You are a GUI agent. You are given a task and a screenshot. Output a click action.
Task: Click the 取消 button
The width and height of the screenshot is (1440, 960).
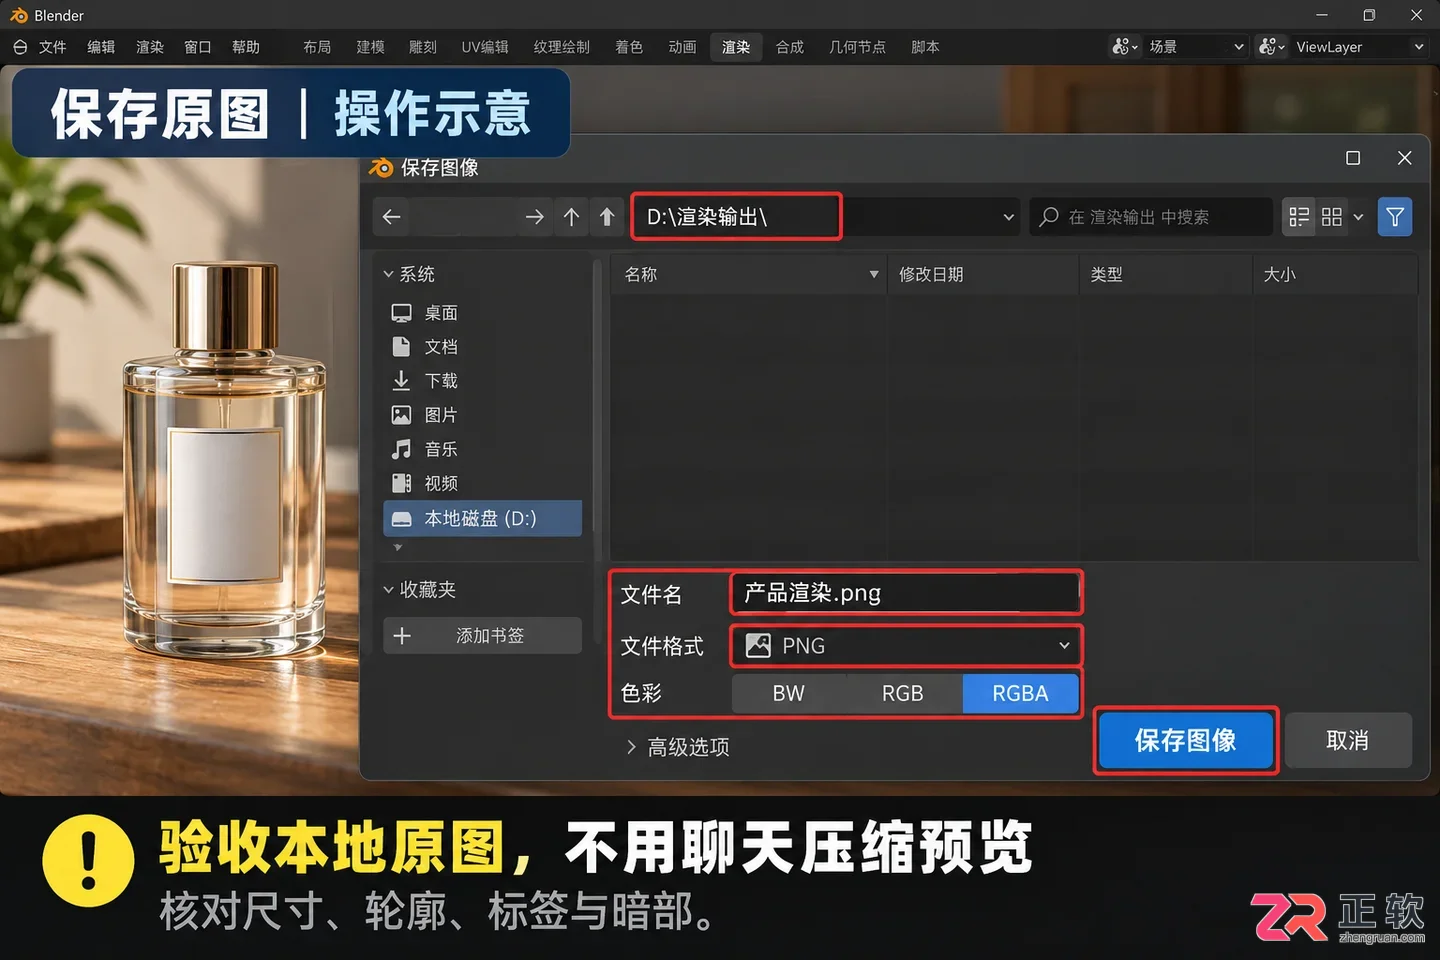1348,740
